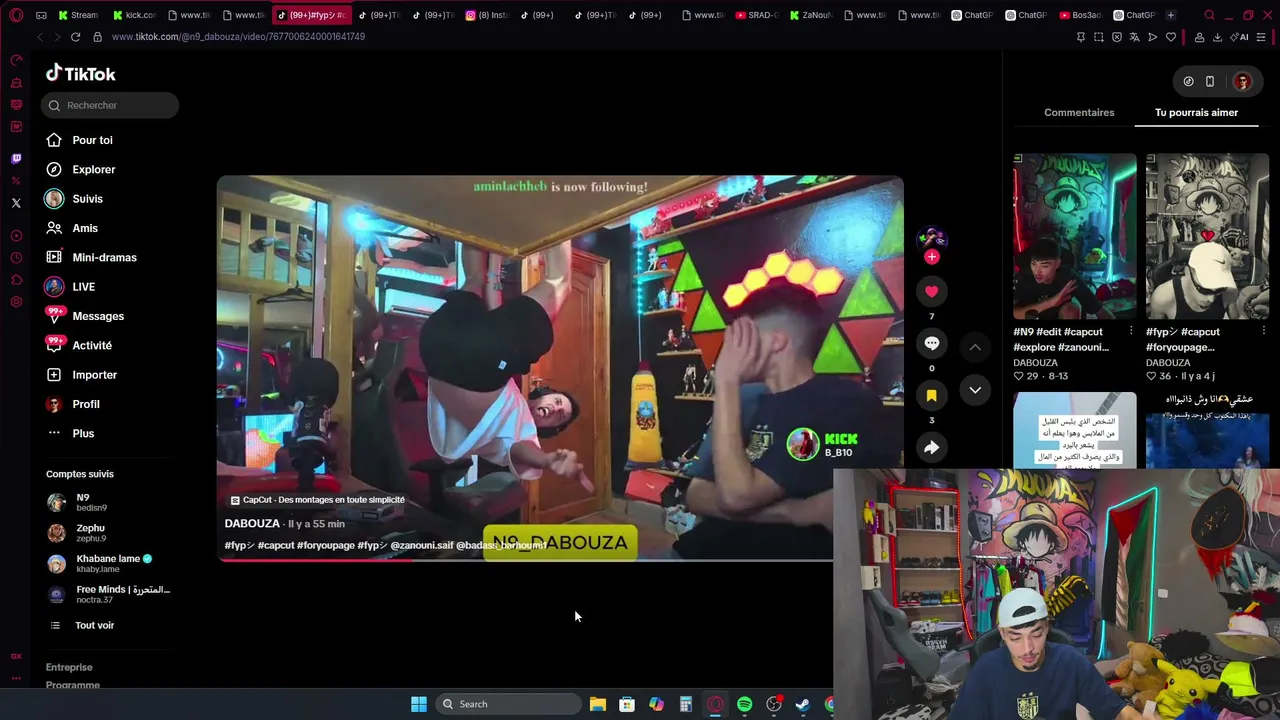Open Calculator from the taskbar
The height and width of the screenshot is (720, 1280).
[x=685, y=704]
